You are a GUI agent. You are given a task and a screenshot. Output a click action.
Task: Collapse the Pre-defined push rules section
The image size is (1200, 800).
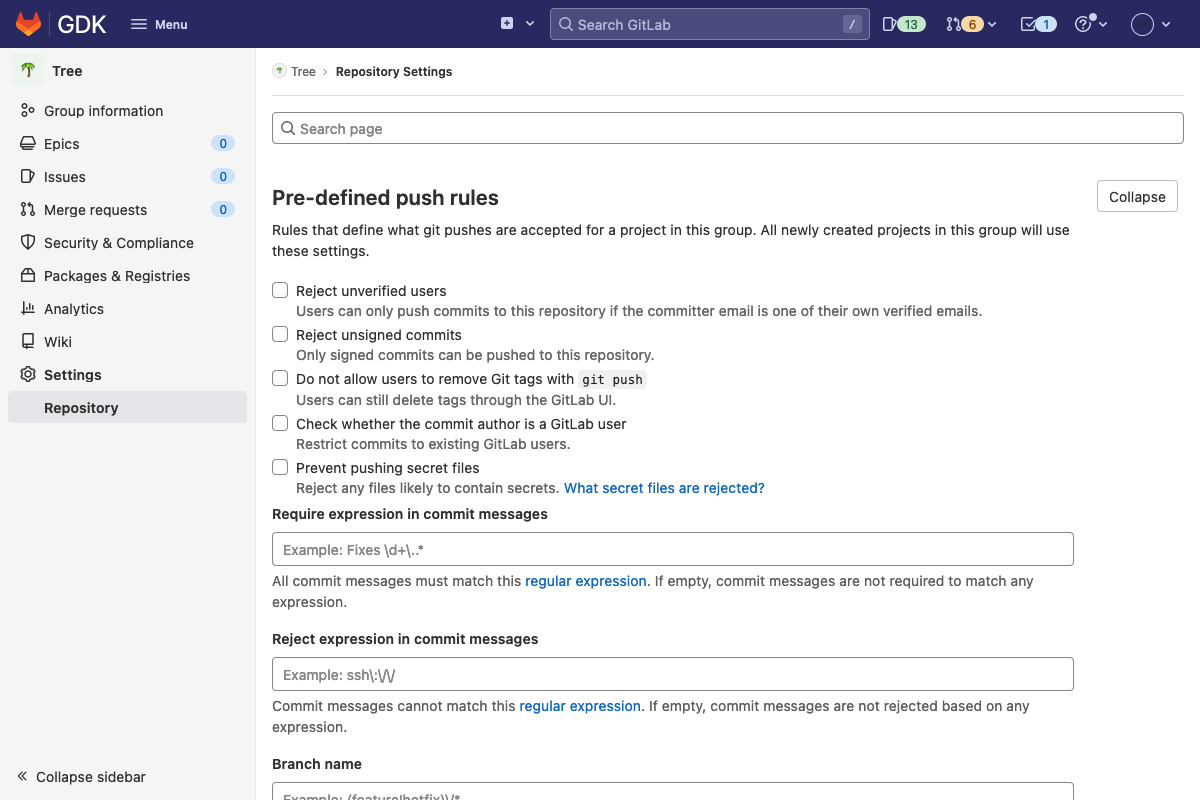1136,196
